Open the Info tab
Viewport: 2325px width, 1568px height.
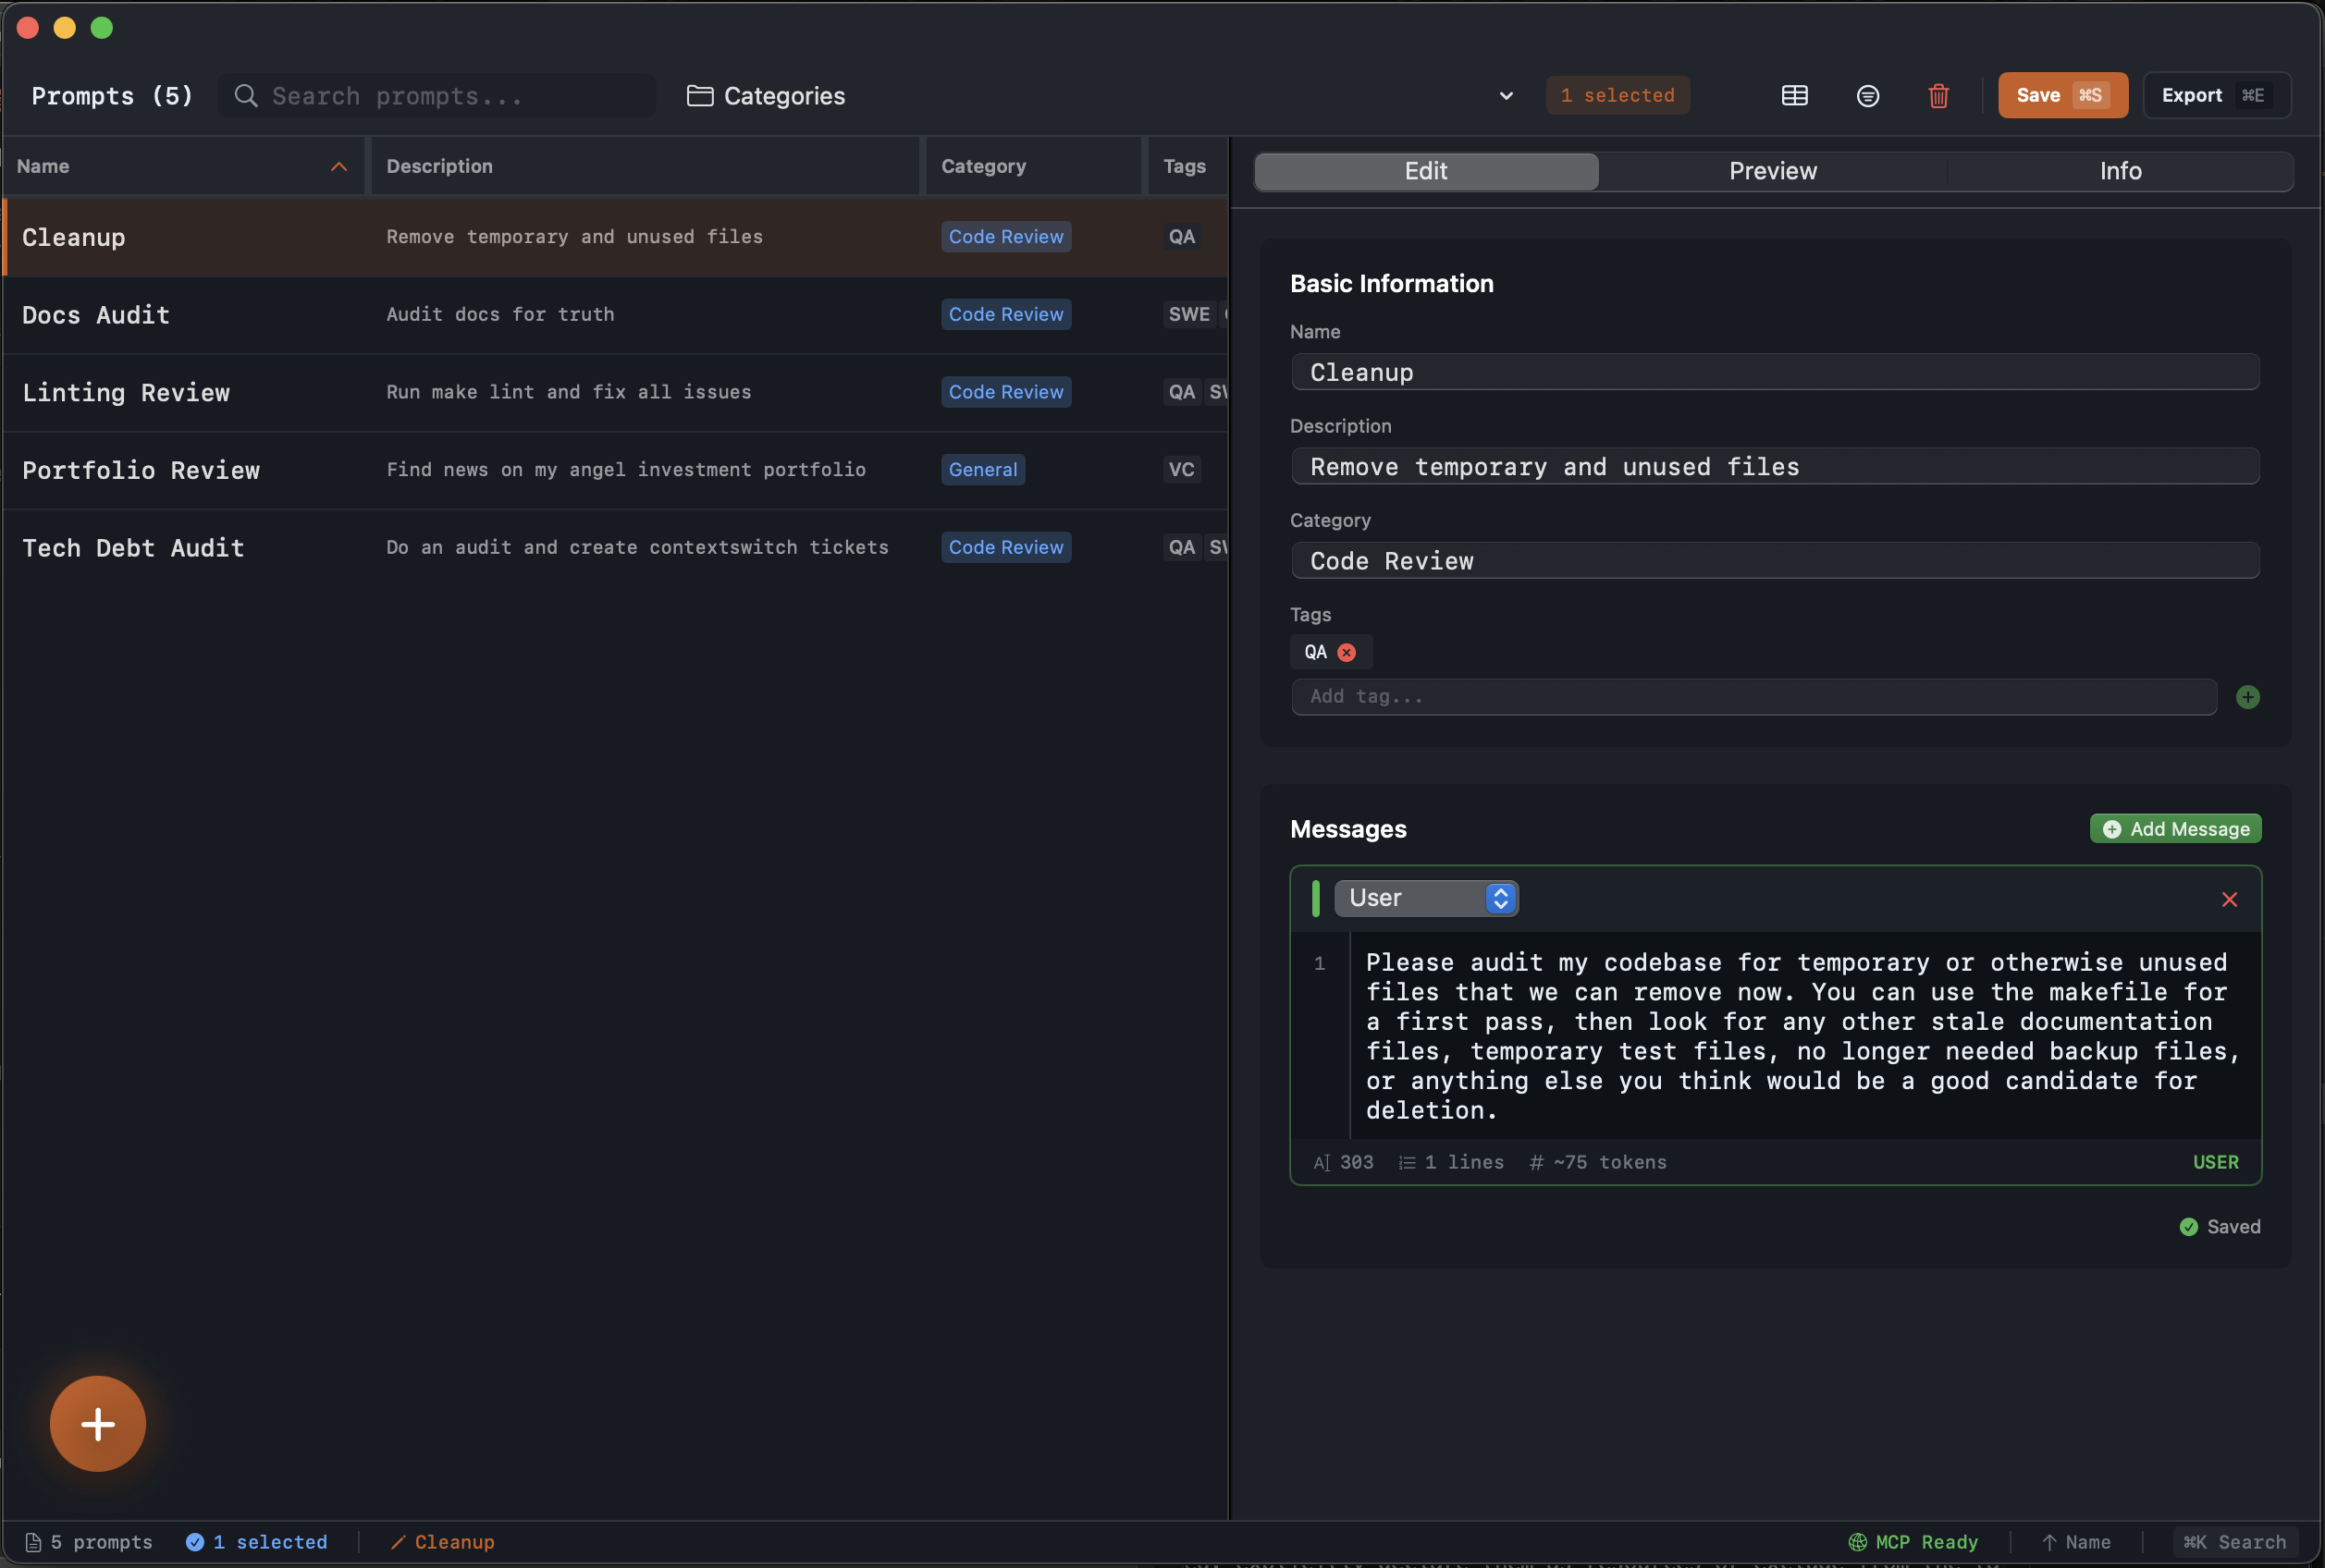tap(2120, 171)
